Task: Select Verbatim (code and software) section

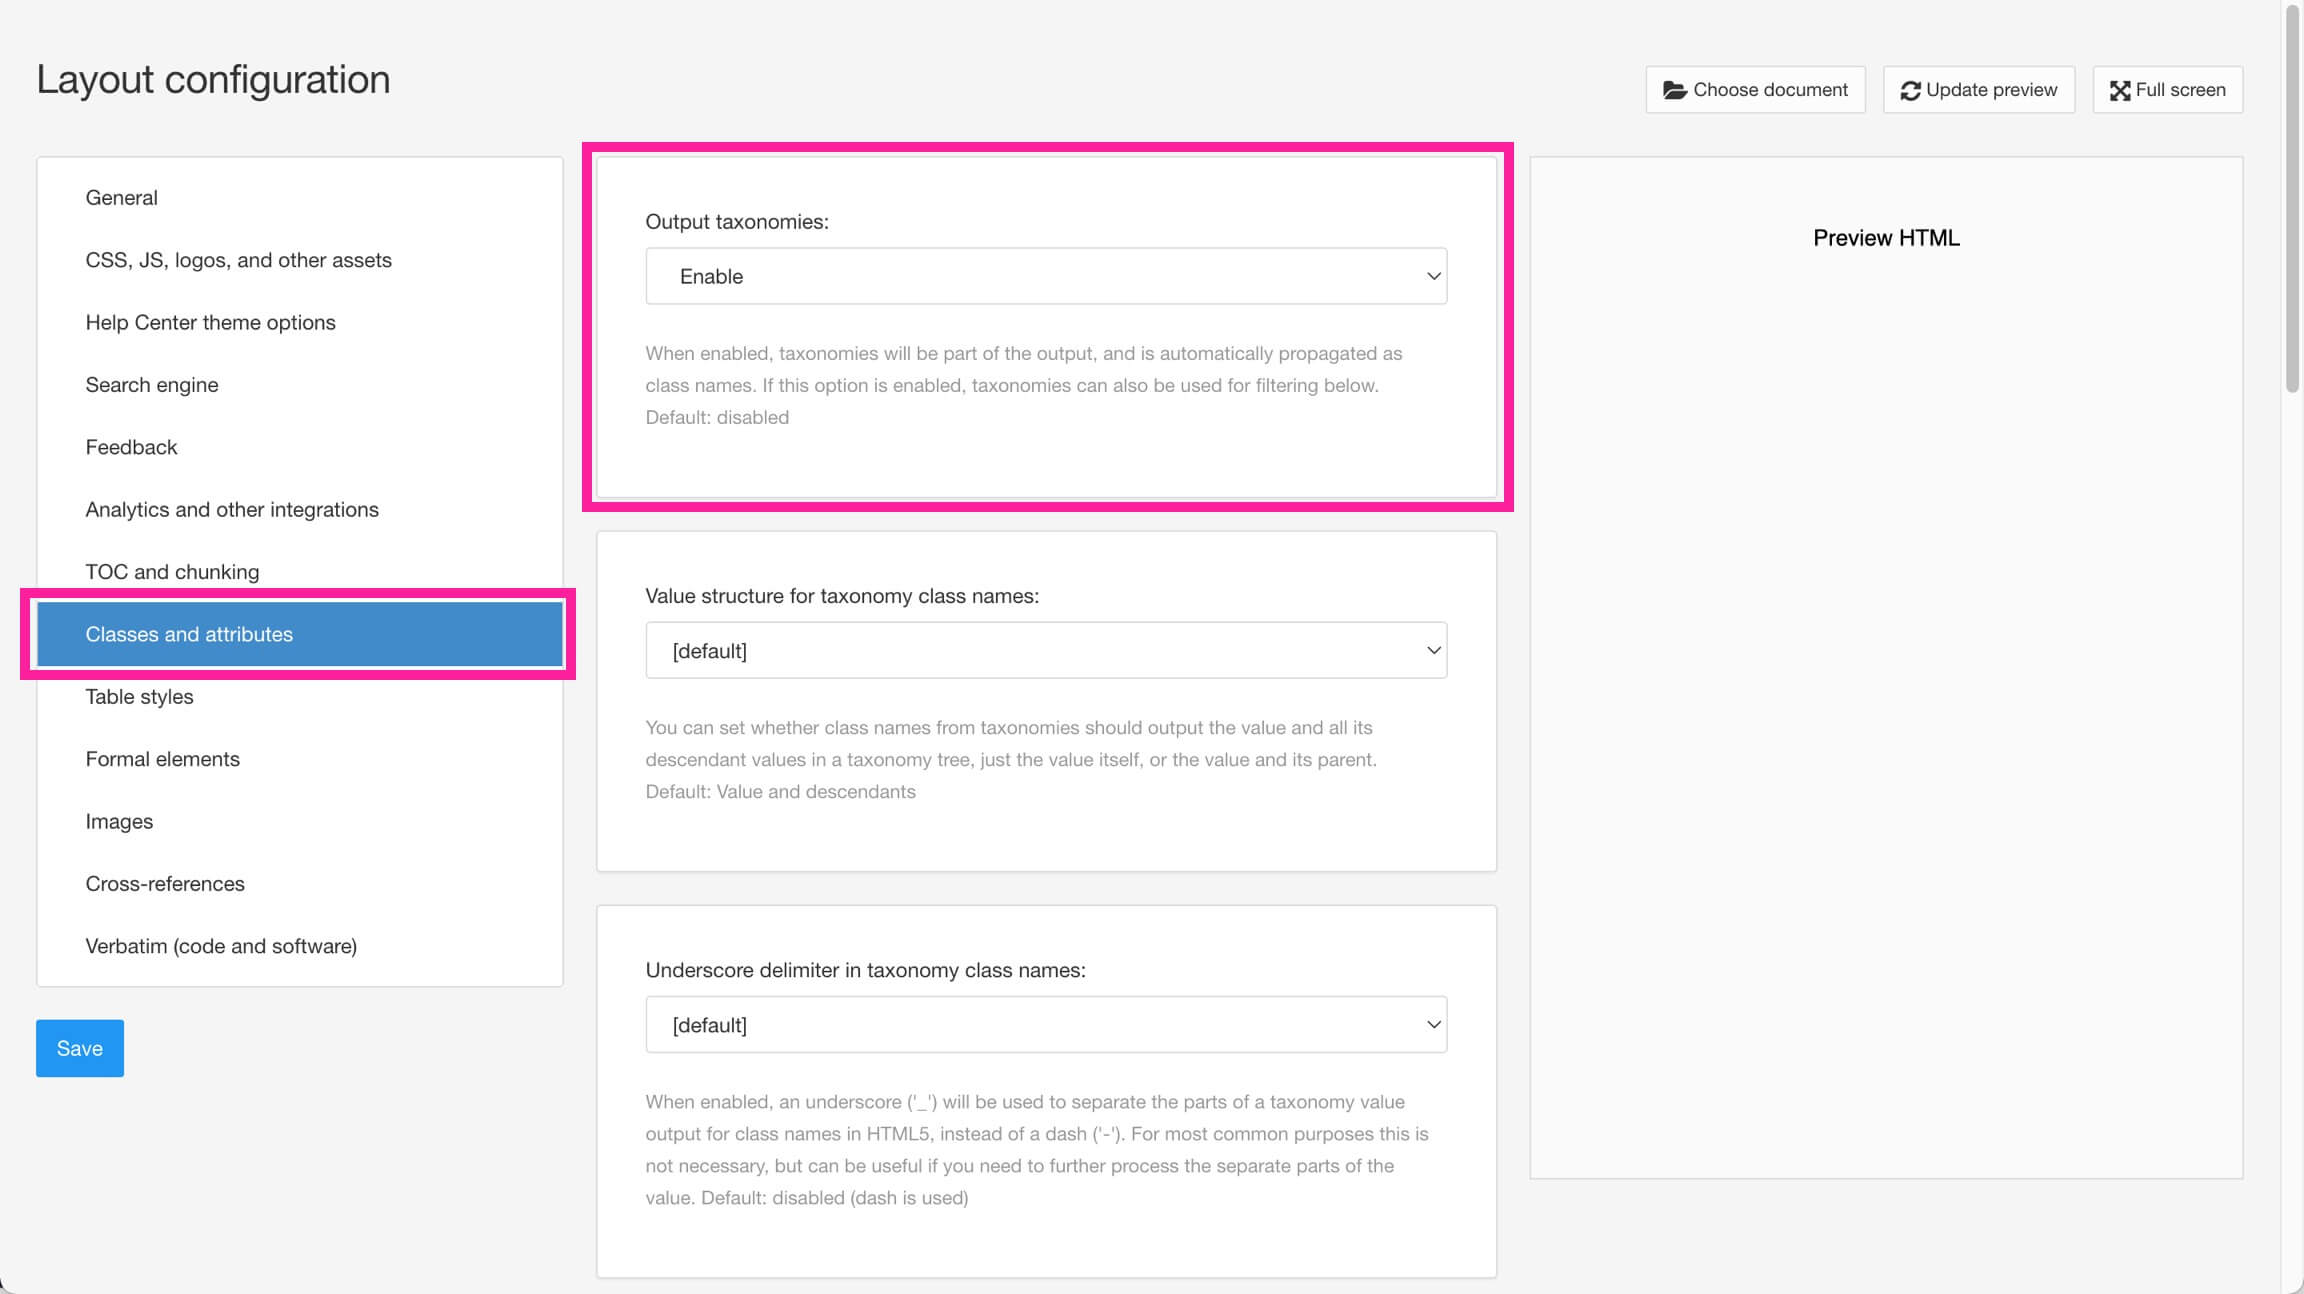Action: tap(221, 945)
